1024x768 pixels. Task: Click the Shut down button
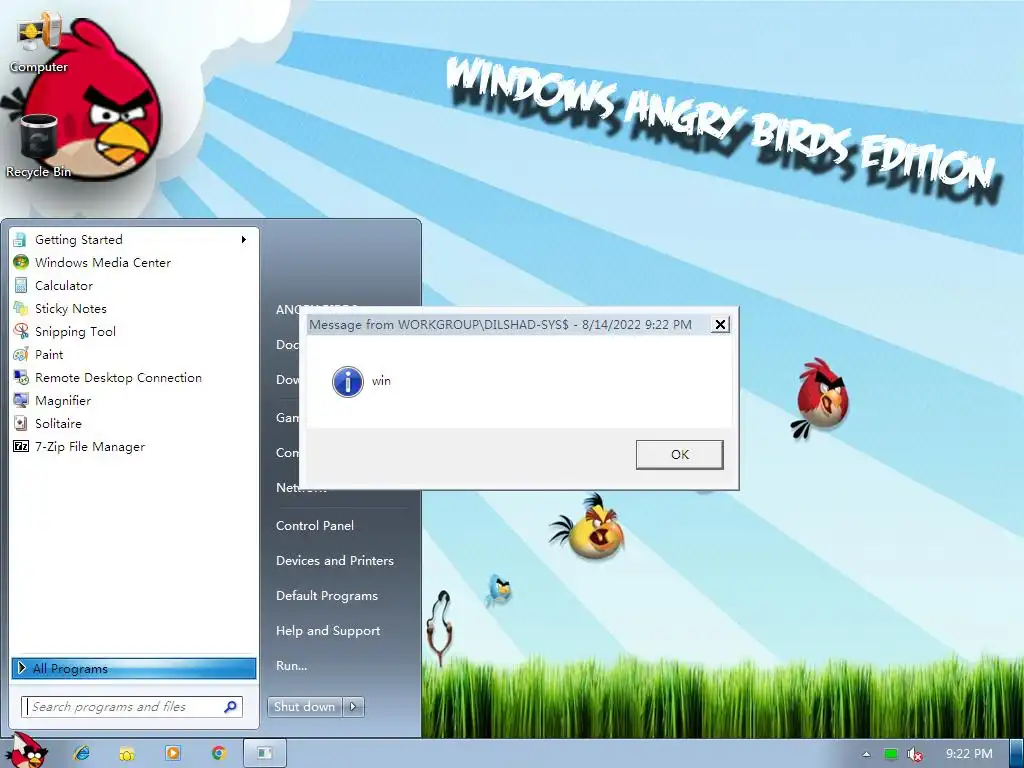pos(305,707)
